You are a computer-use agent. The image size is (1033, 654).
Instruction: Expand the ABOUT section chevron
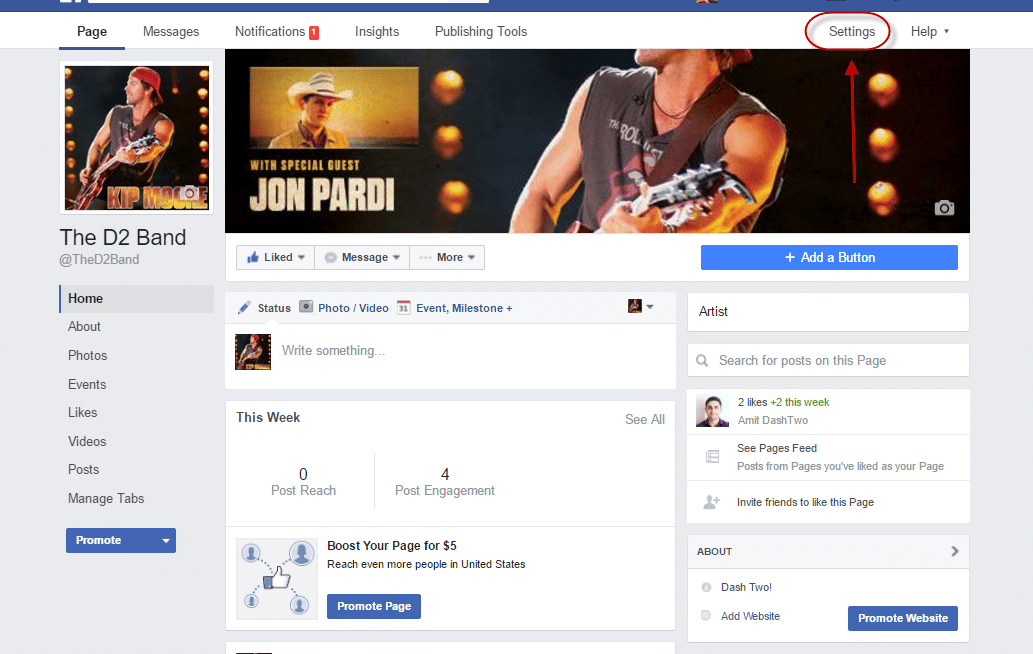pos(955,551)
